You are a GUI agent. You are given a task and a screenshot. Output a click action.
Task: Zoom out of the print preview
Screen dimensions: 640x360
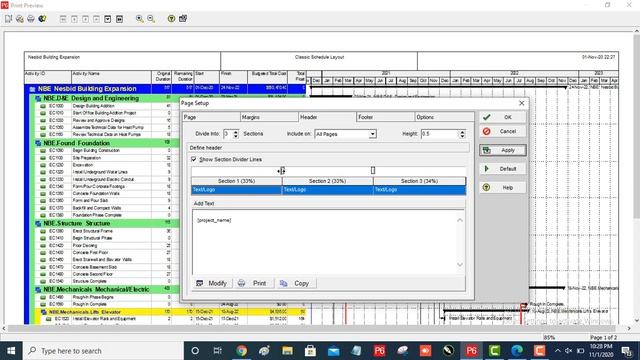[151, 19]
